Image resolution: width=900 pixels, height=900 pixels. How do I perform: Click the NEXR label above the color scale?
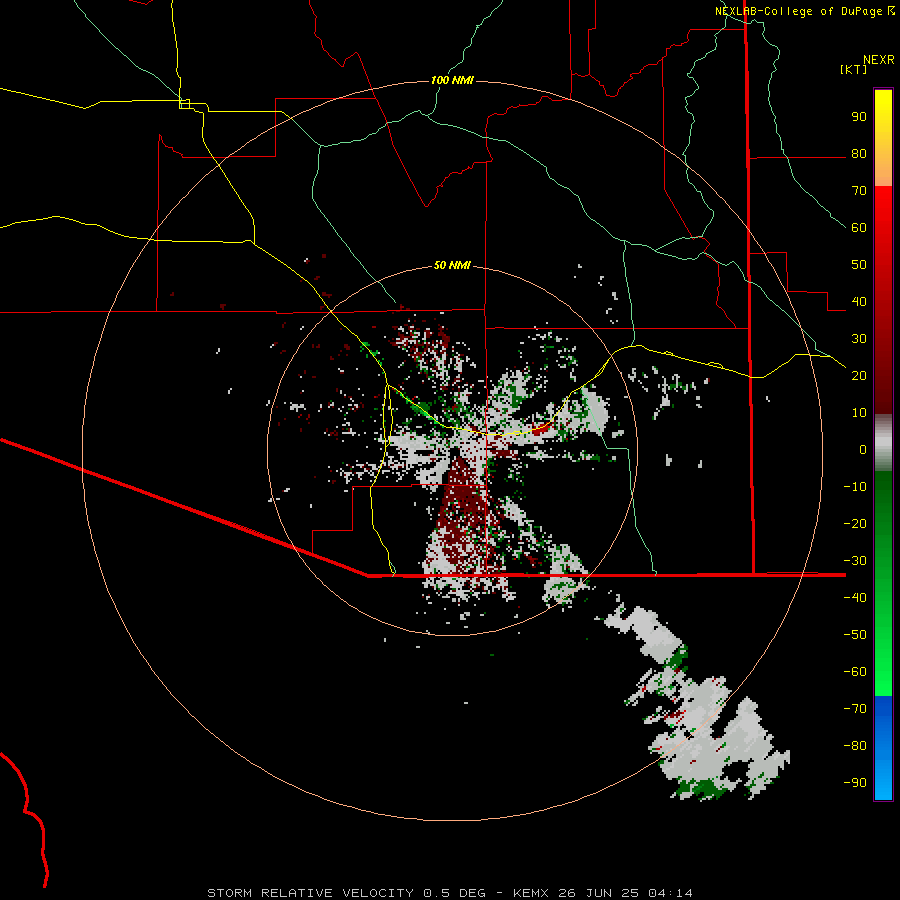pos(879,60)
